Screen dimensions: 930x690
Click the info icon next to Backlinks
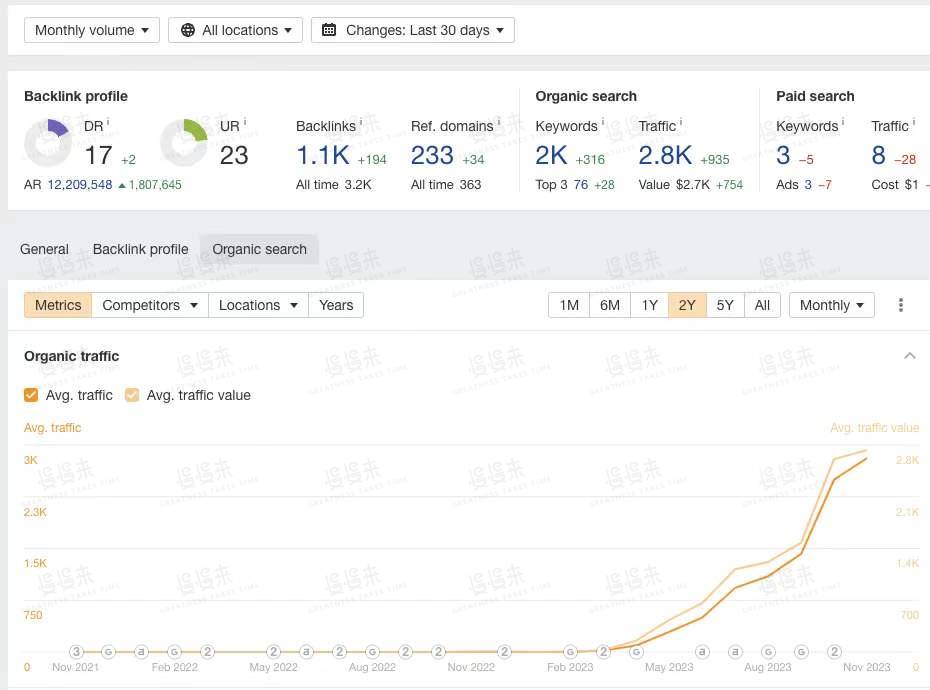(361, 123)
